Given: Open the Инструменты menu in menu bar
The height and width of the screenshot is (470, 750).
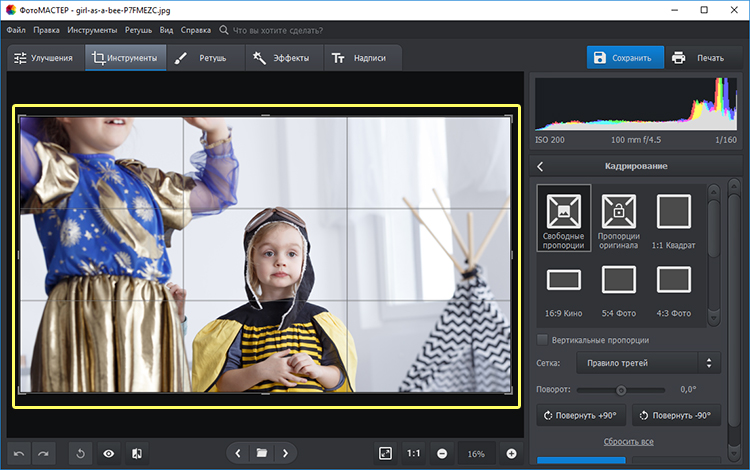Looking at the screenshot, I should tap(92, 30).
